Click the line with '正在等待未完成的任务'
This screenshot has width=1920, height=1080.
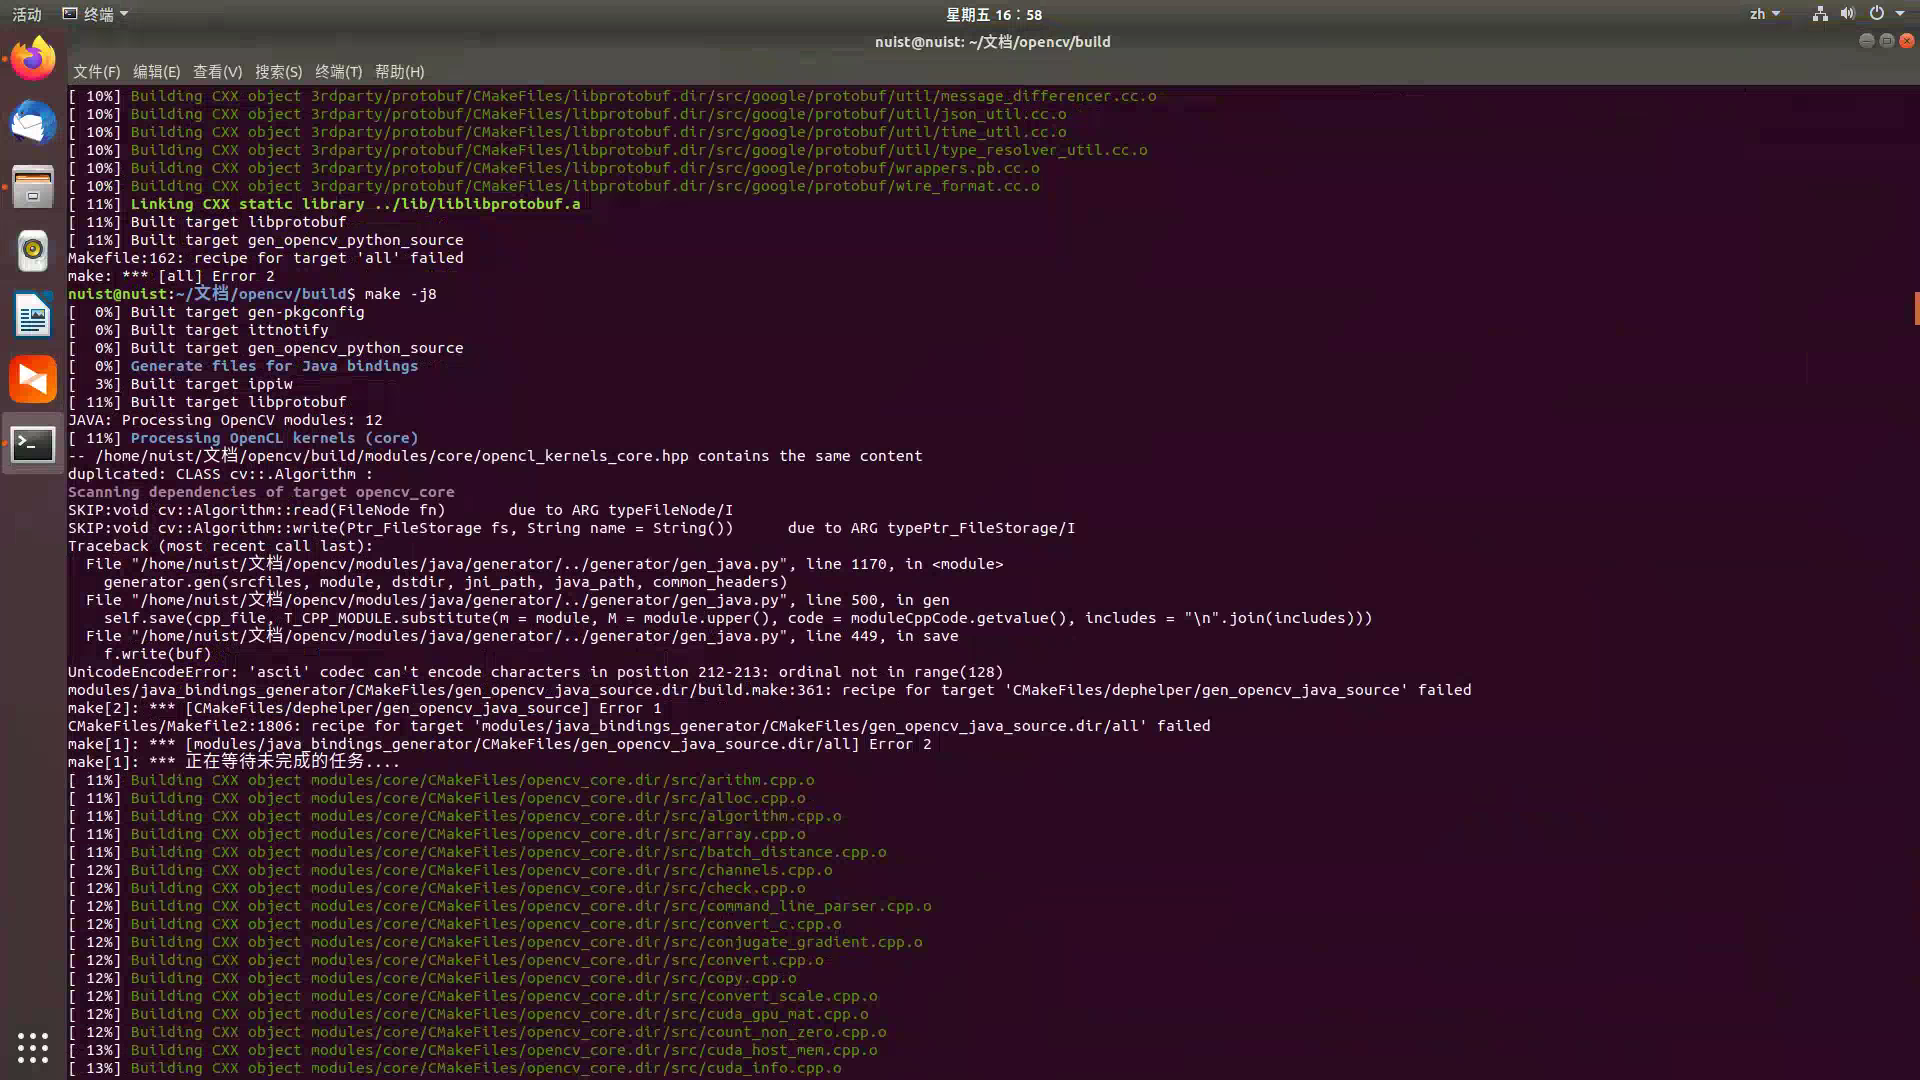coord(234,762)
